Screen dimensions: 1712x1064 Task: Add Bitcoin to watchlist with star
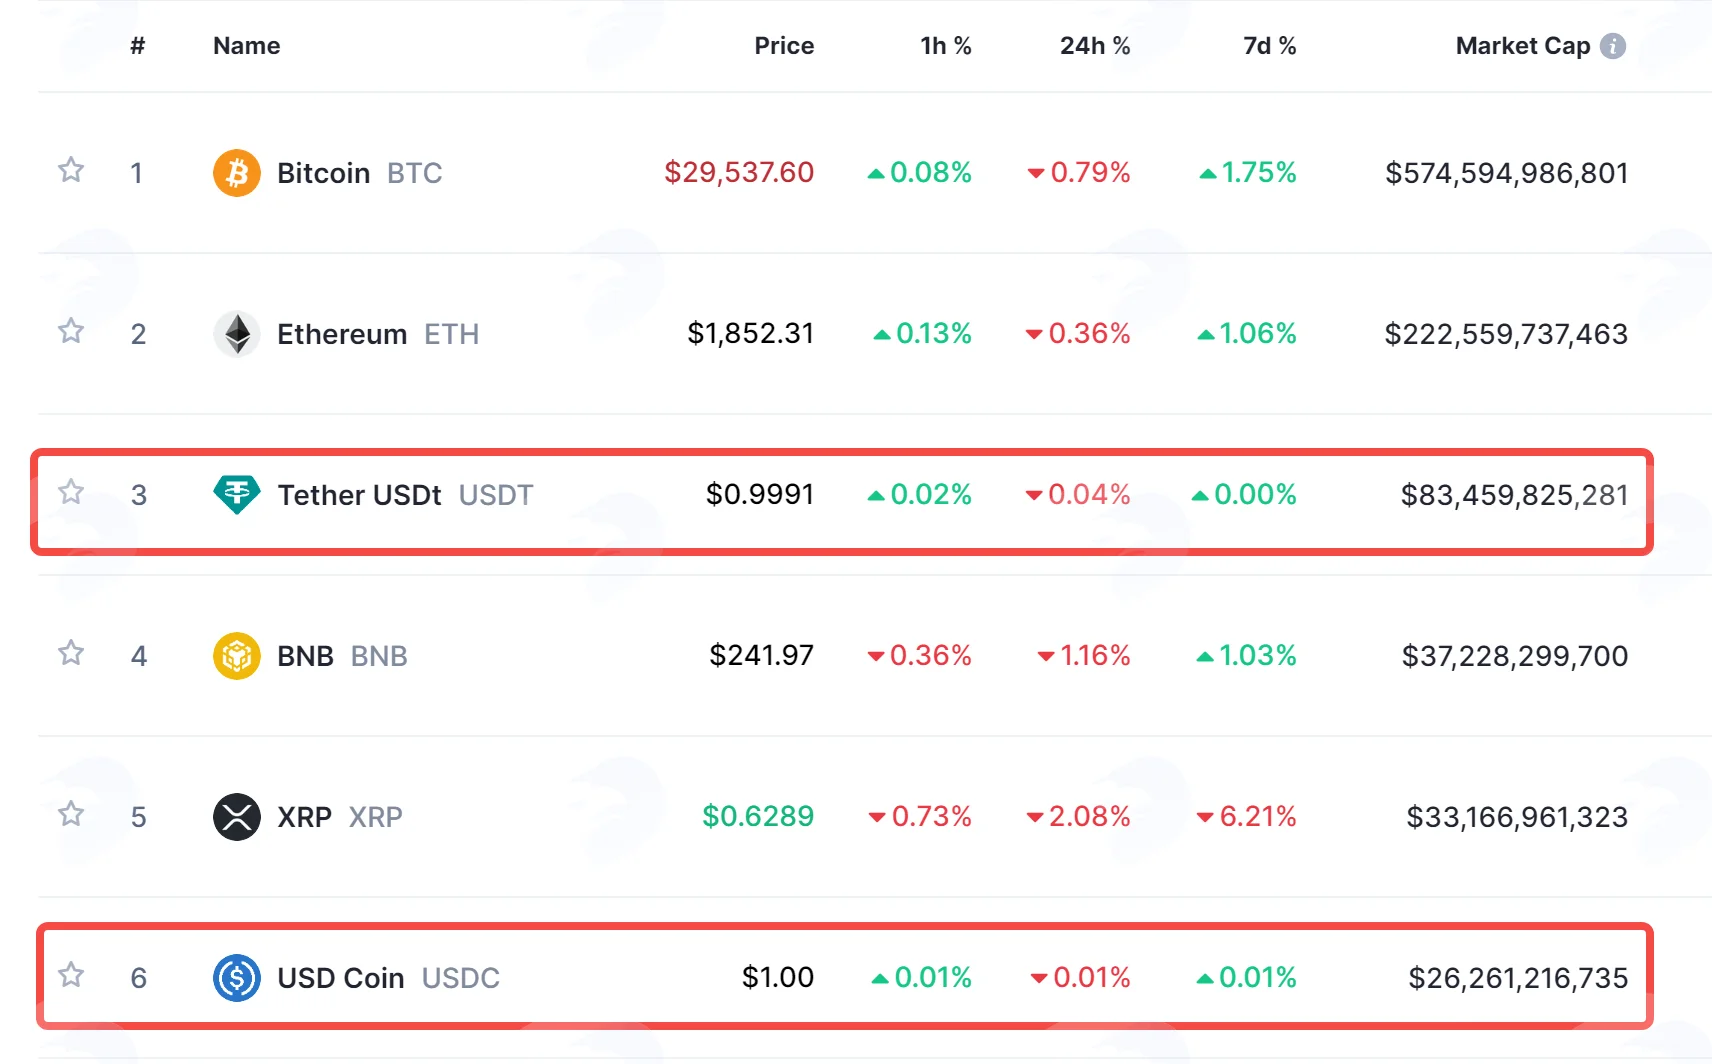71,170
